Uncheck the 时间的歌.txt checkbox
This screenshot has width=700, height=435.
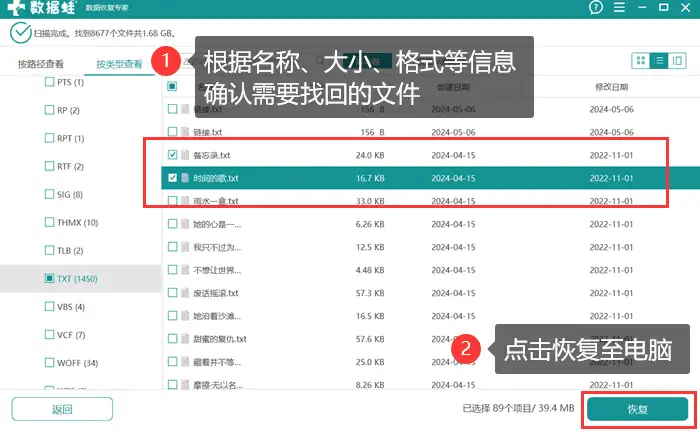coord(172,178)
